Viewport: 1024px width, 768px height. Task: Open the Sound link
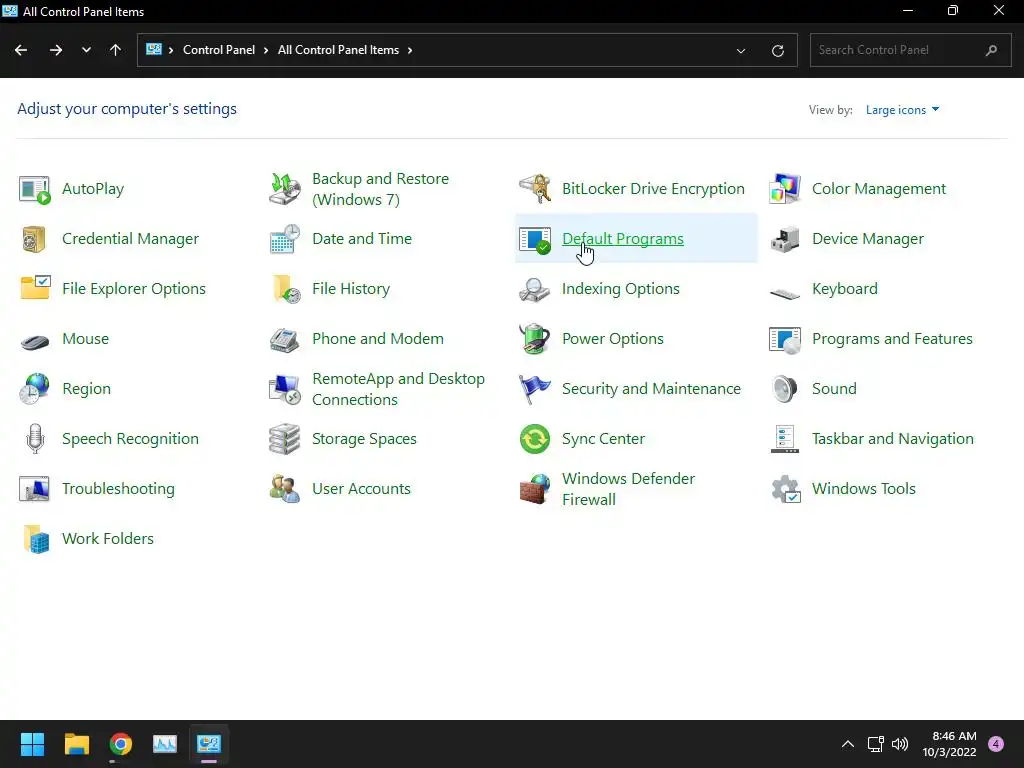coord(834,389)
